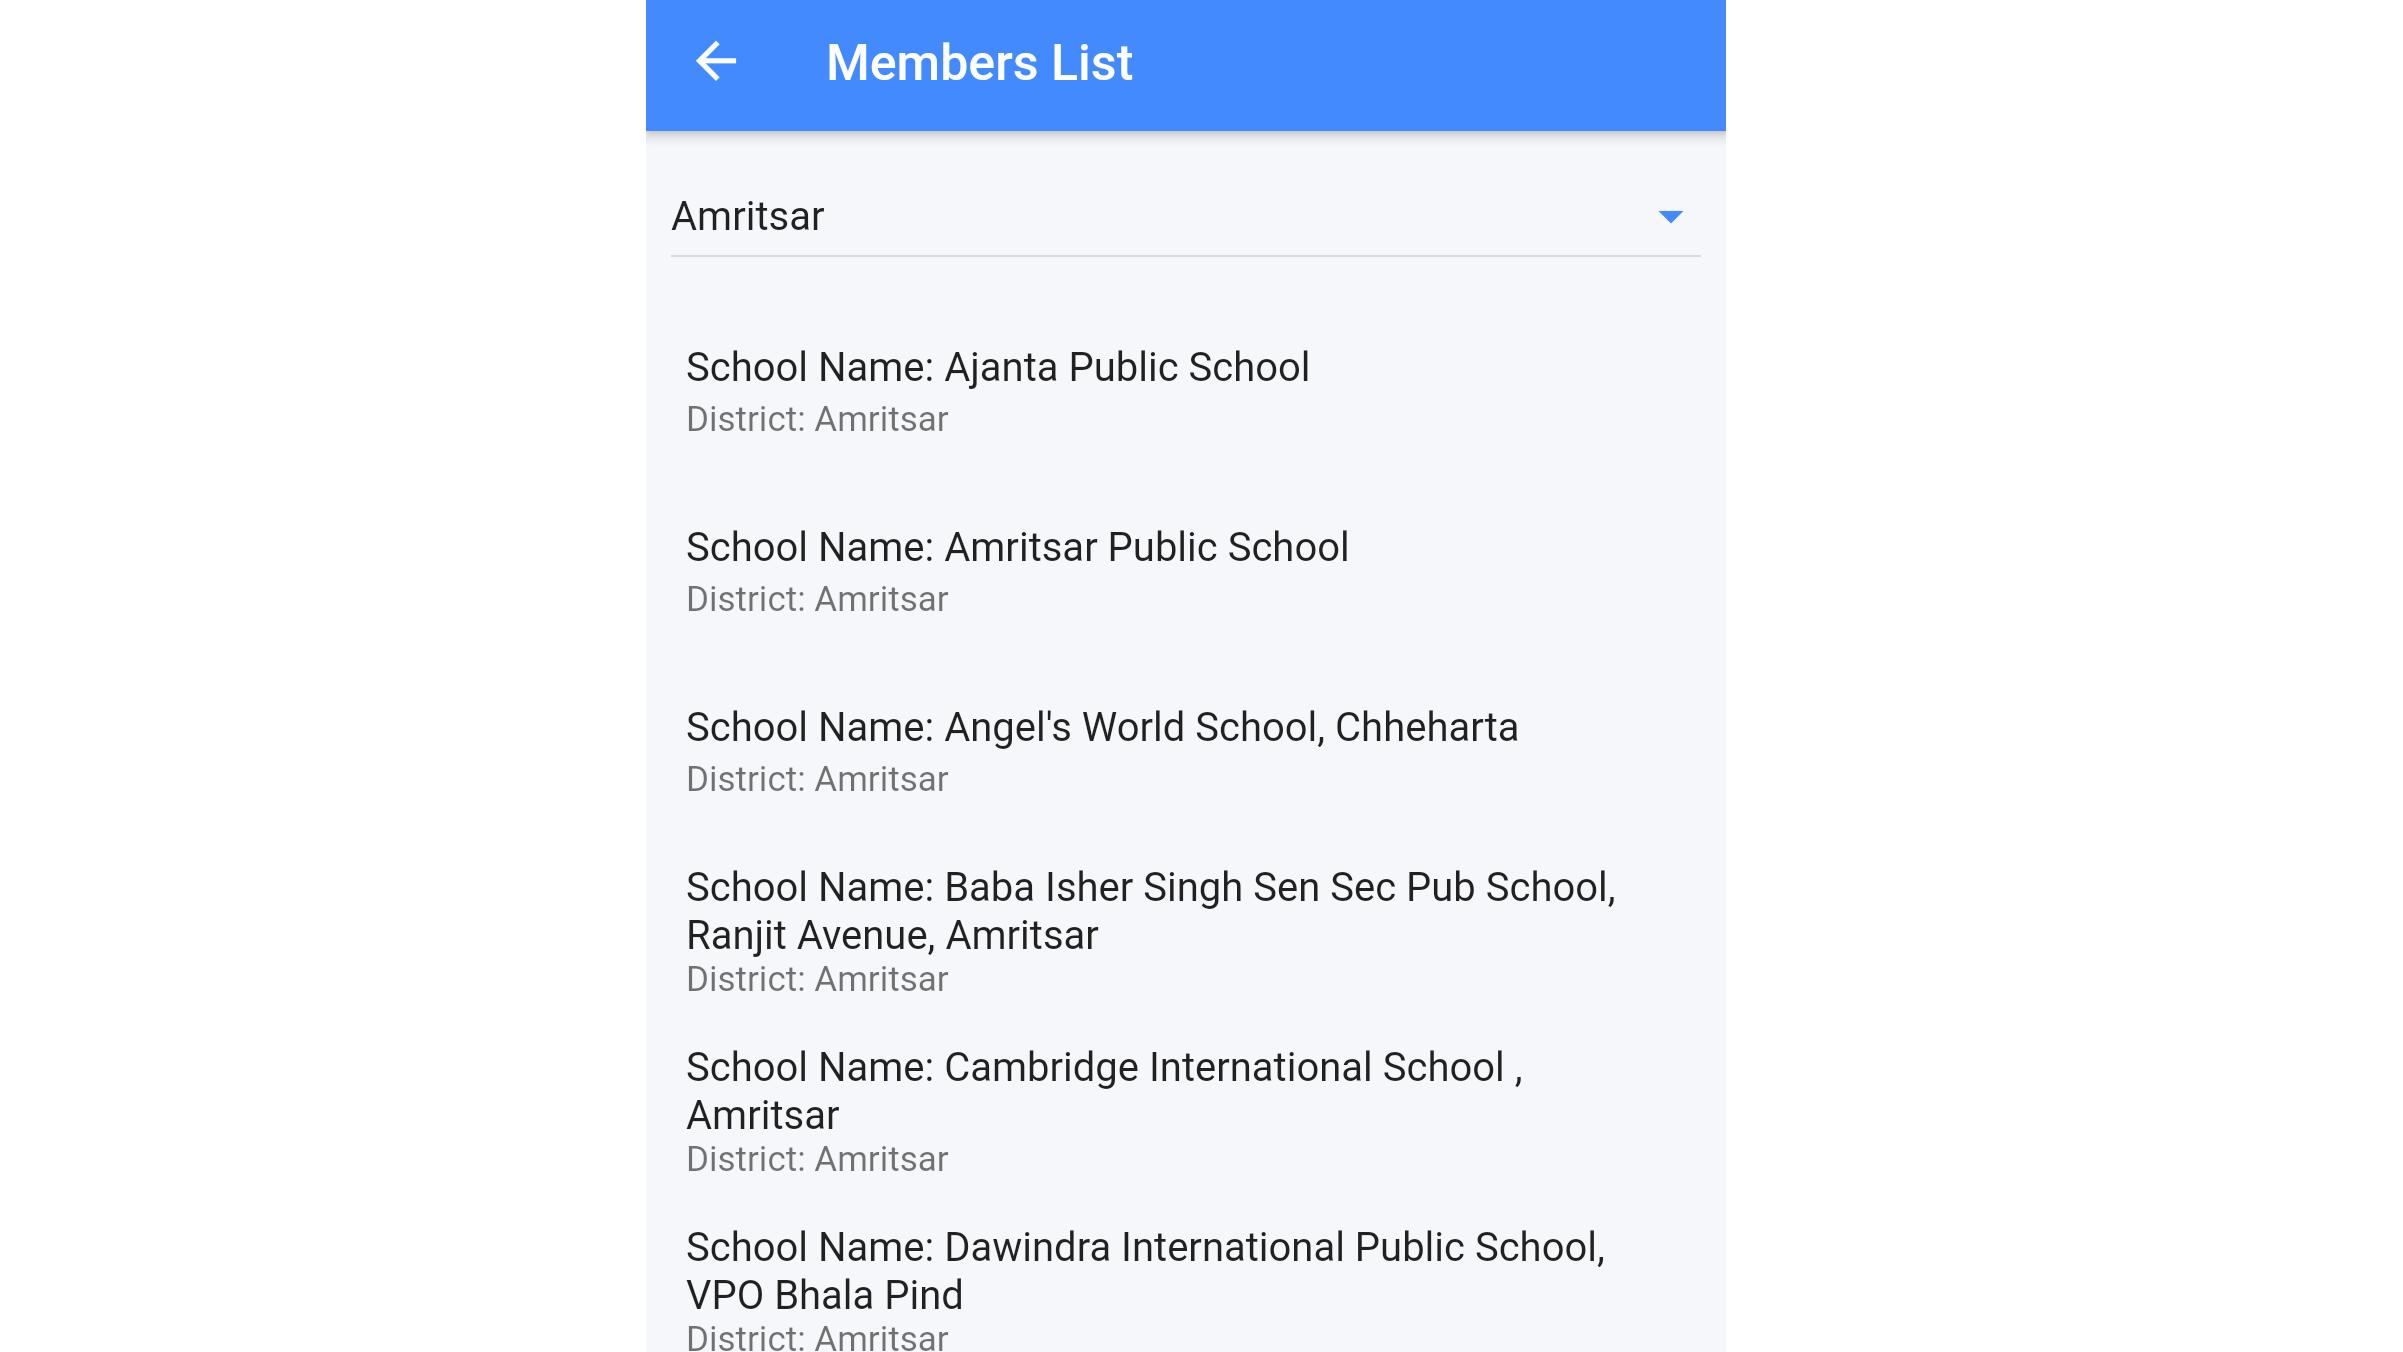Tap District line under Angel's World School
This screenshot has width=2403, height=1352.
coord(817,780)
